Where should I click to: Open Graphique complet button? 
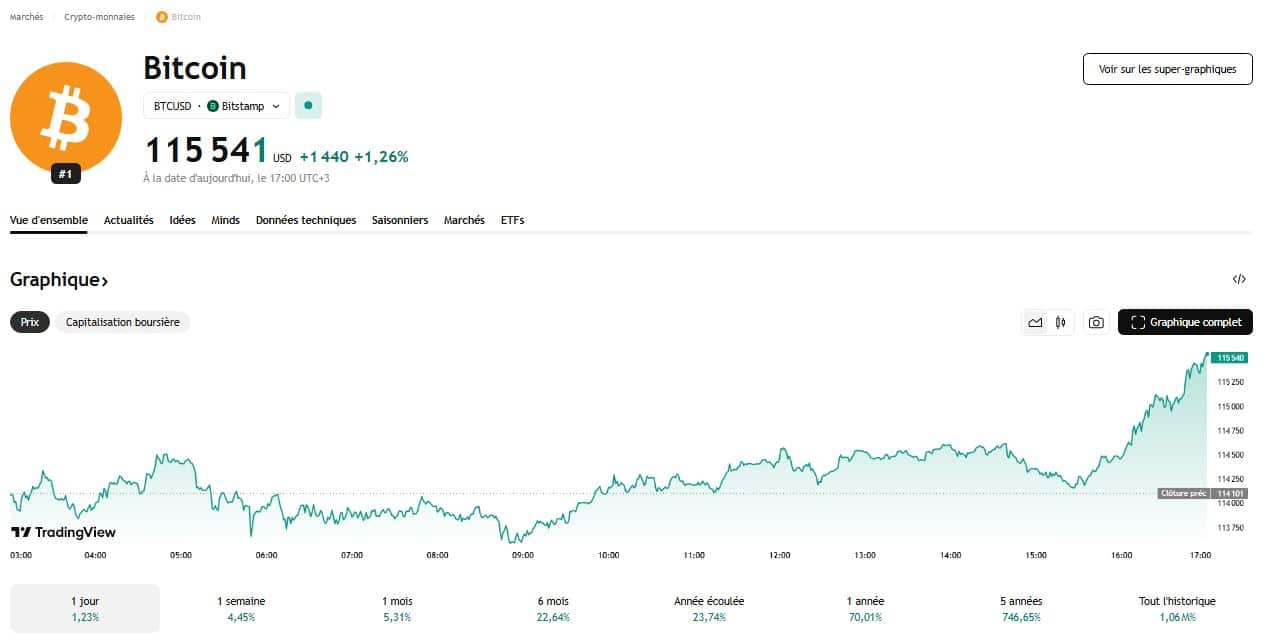tap(1185, 322)
